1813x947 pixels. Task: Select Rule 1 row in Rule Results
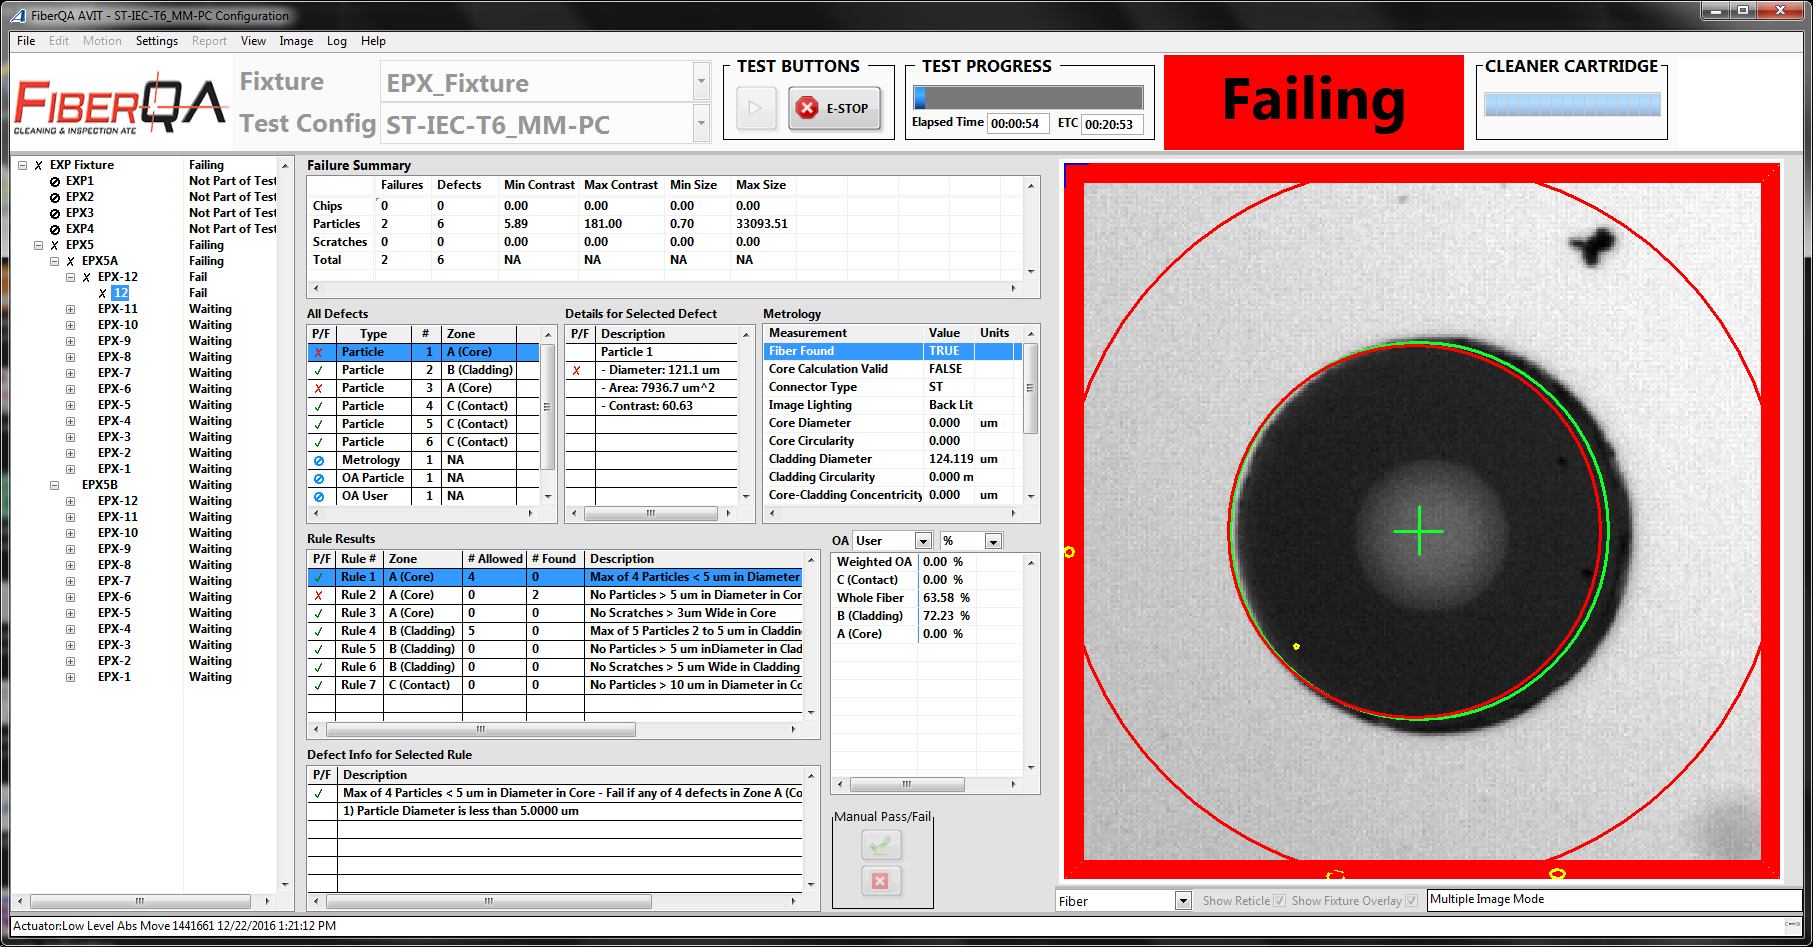click(x=560, y=577)
